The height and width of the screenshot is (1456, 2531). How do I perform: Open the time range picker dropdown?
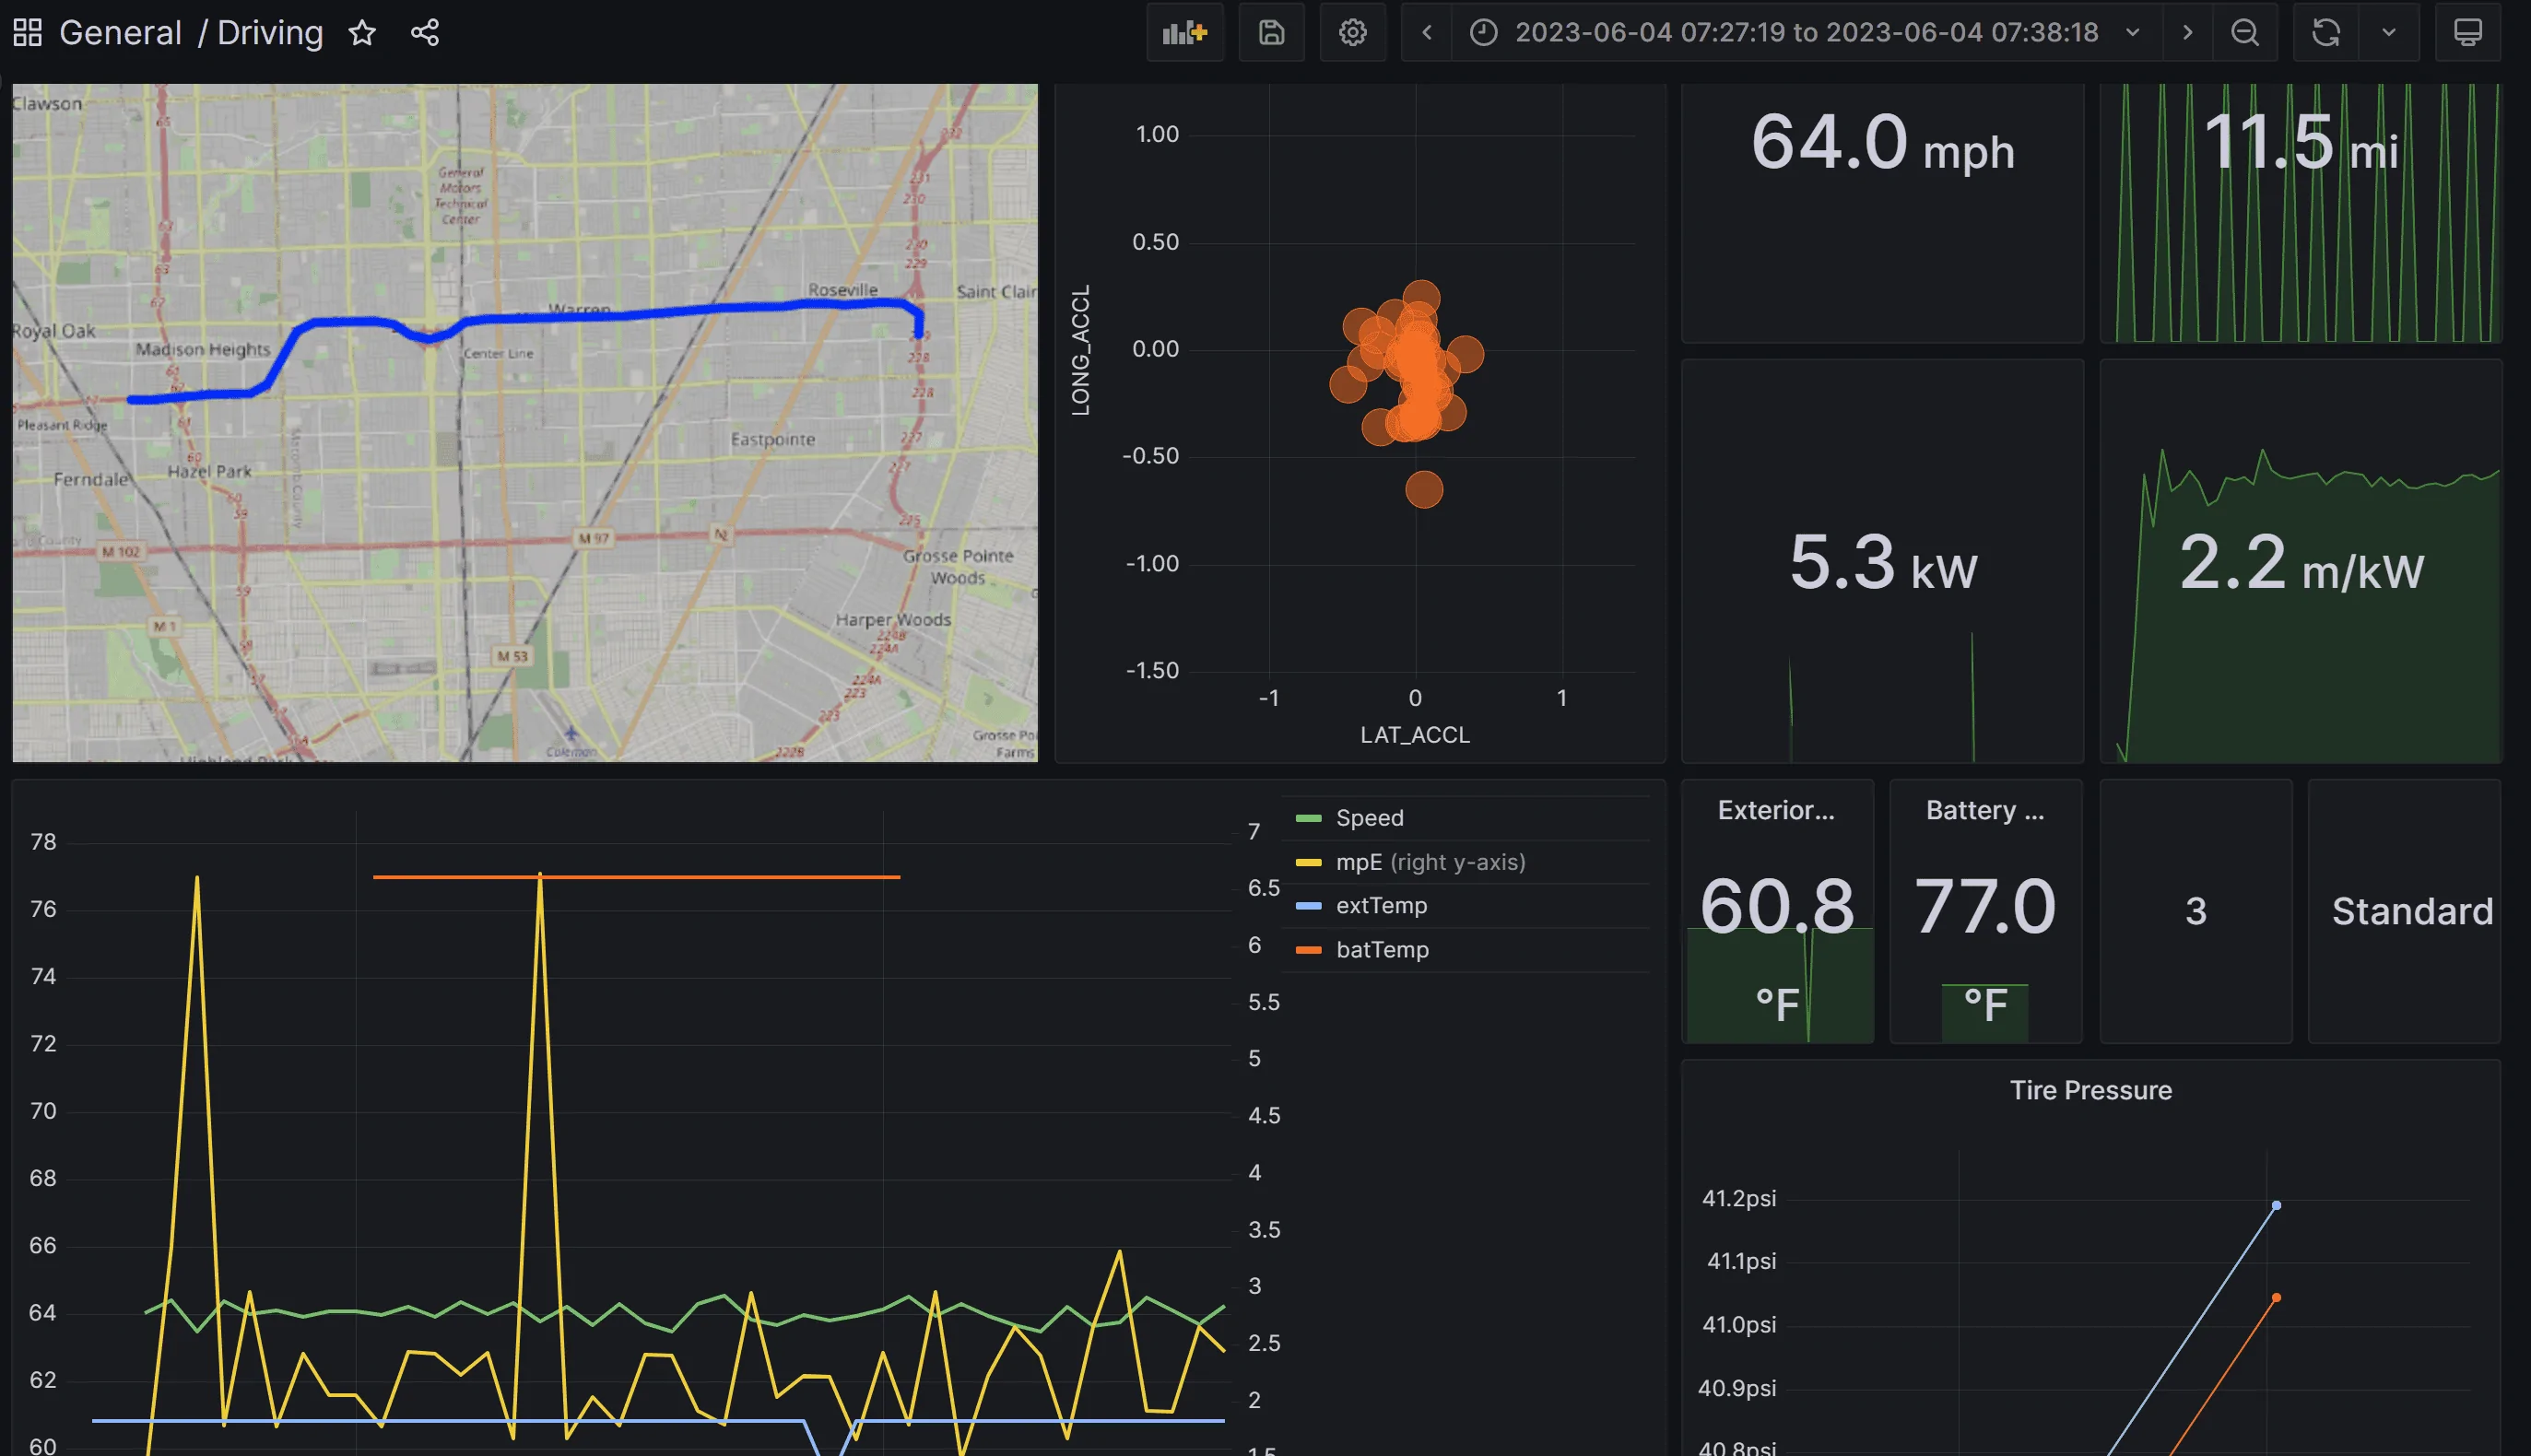1806,33
